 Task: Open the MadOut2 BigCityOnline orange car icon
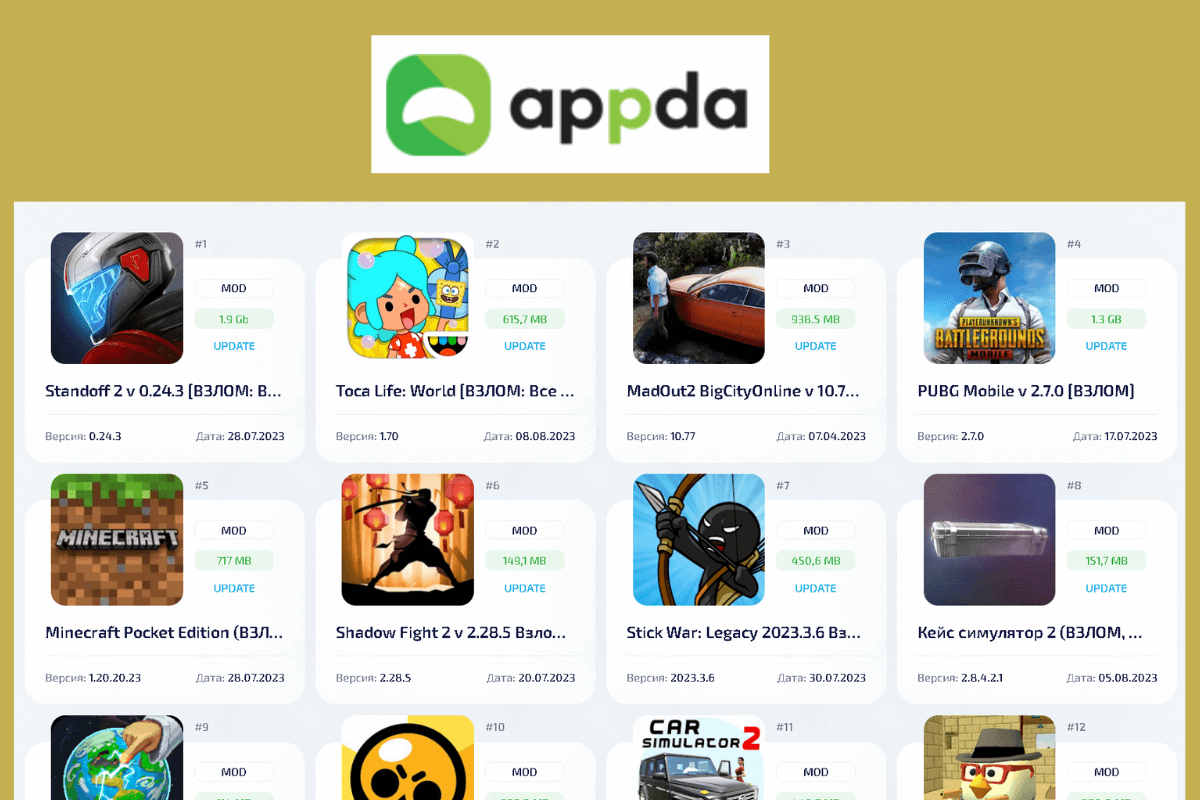tap(699, 298)
